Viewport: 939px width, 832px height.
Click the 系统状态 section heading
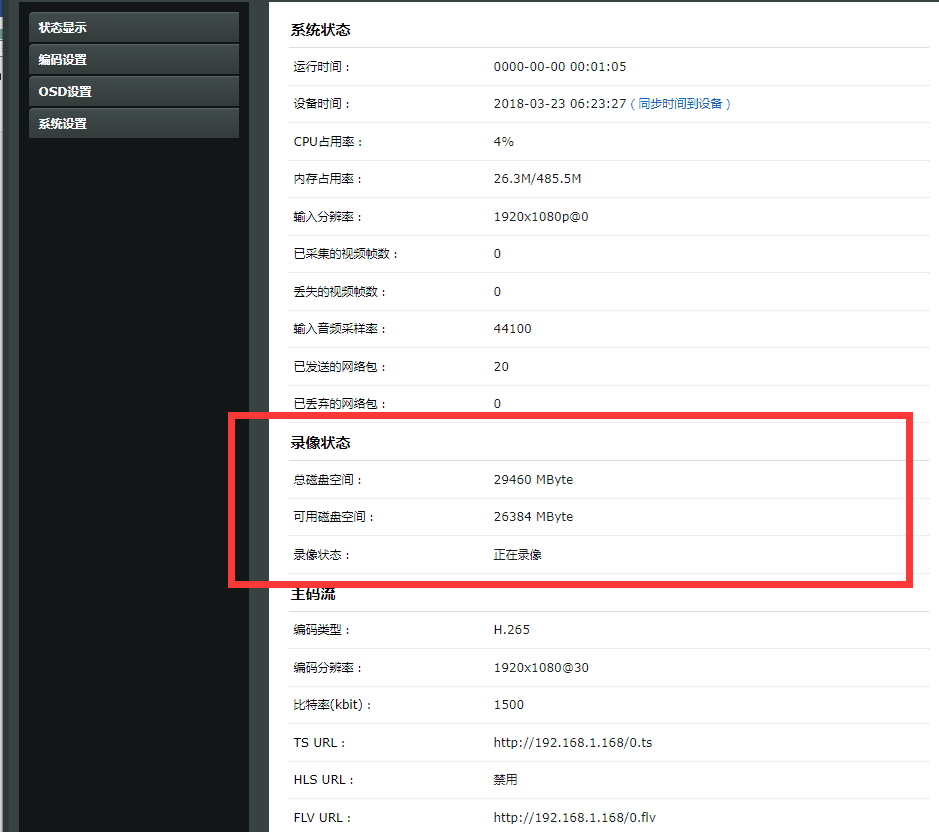pos(320,30)
